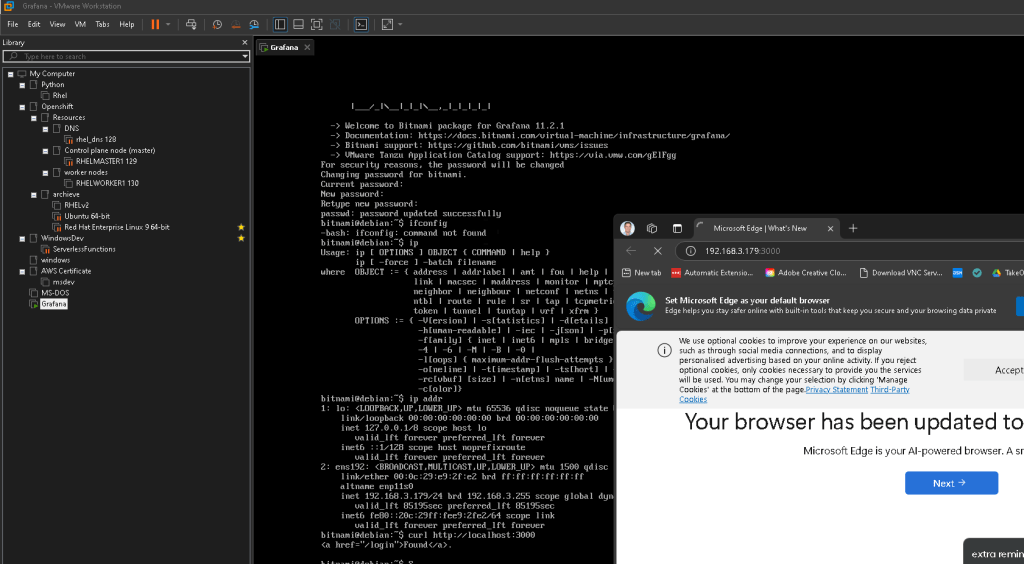This screenshot has width=1024, height=564.
Task: Click Take Snapshot clock icon
Action: pyautogui.click(x=217, y=24)
